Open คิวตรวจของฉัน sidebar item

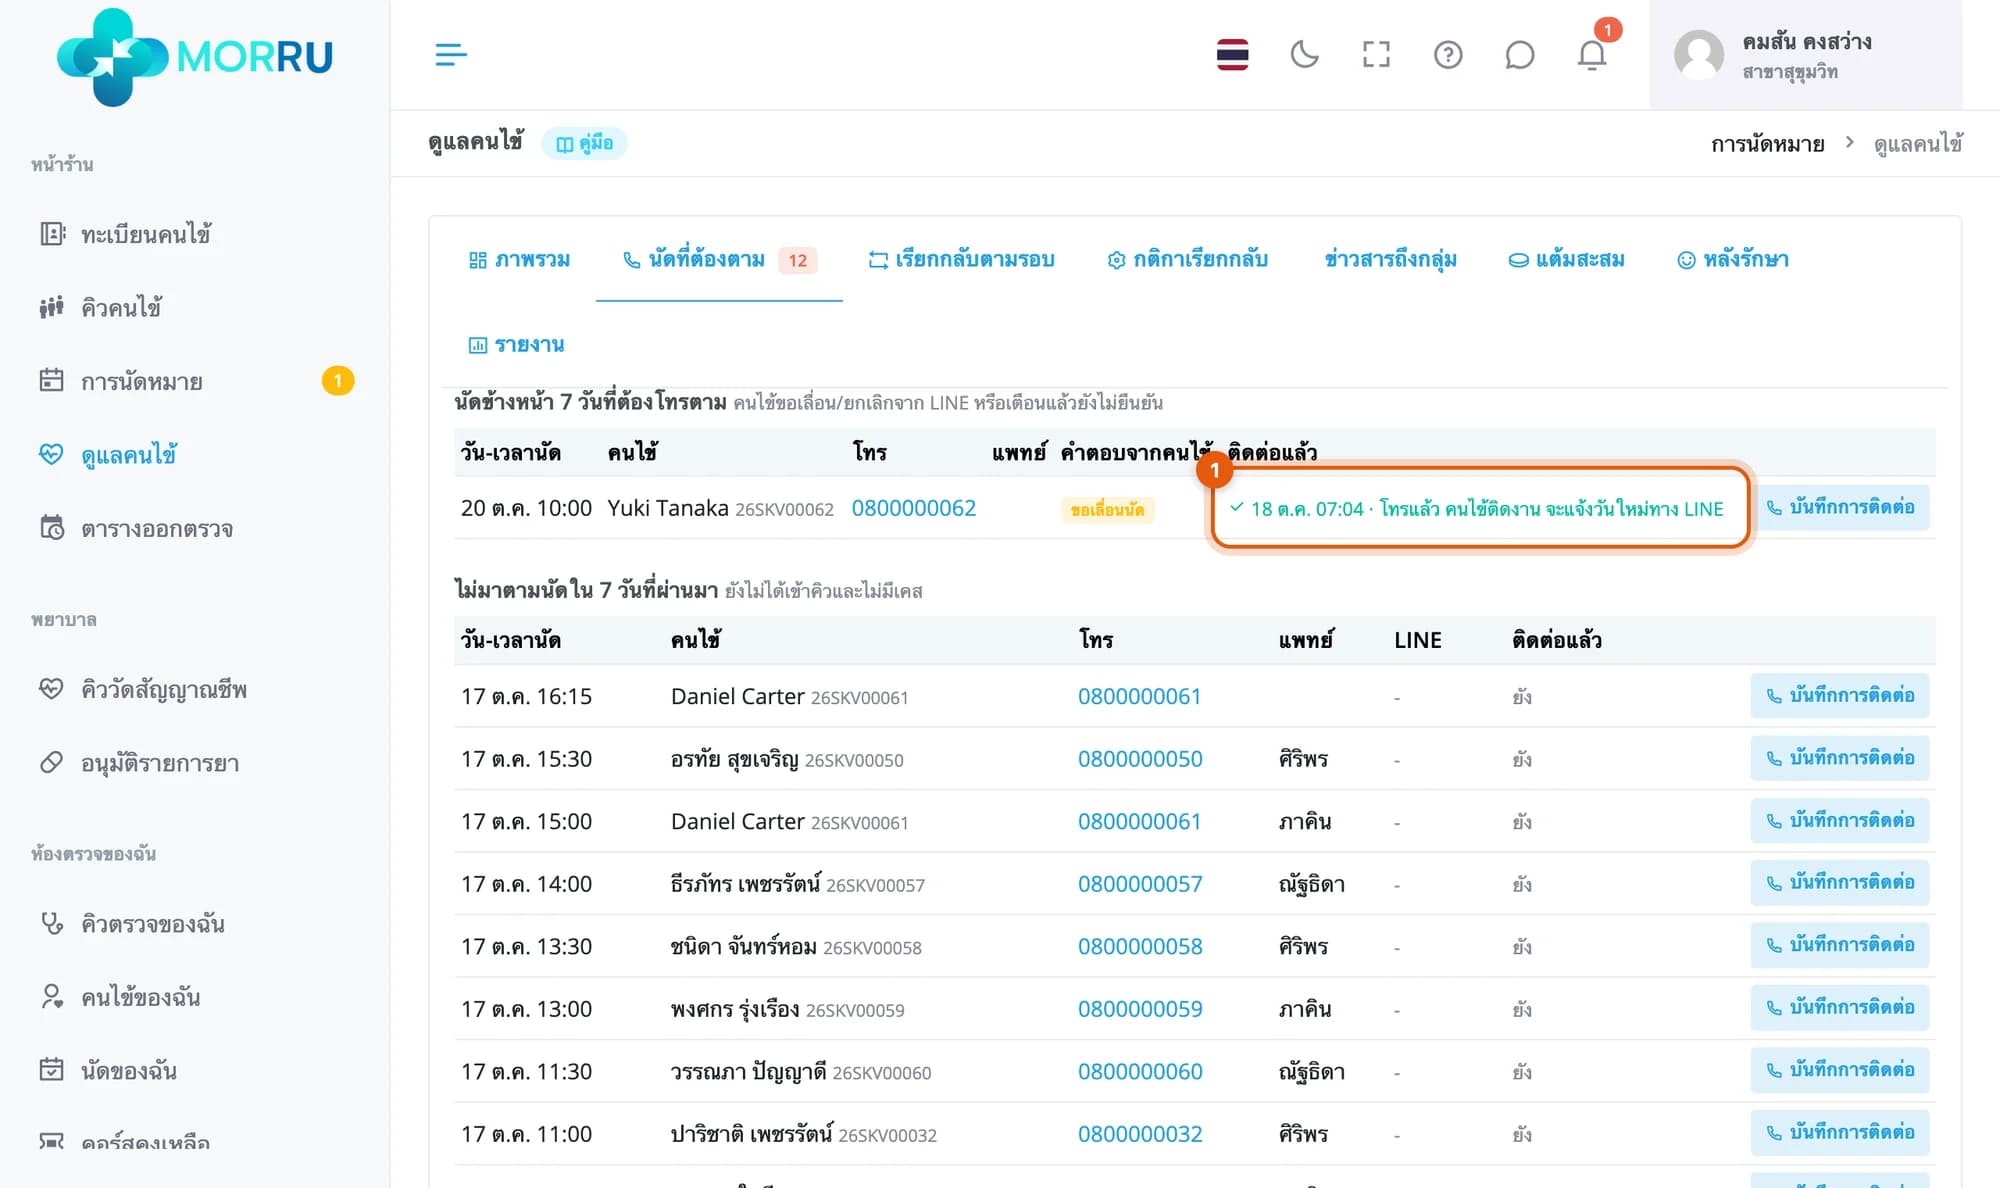point(152,923)
